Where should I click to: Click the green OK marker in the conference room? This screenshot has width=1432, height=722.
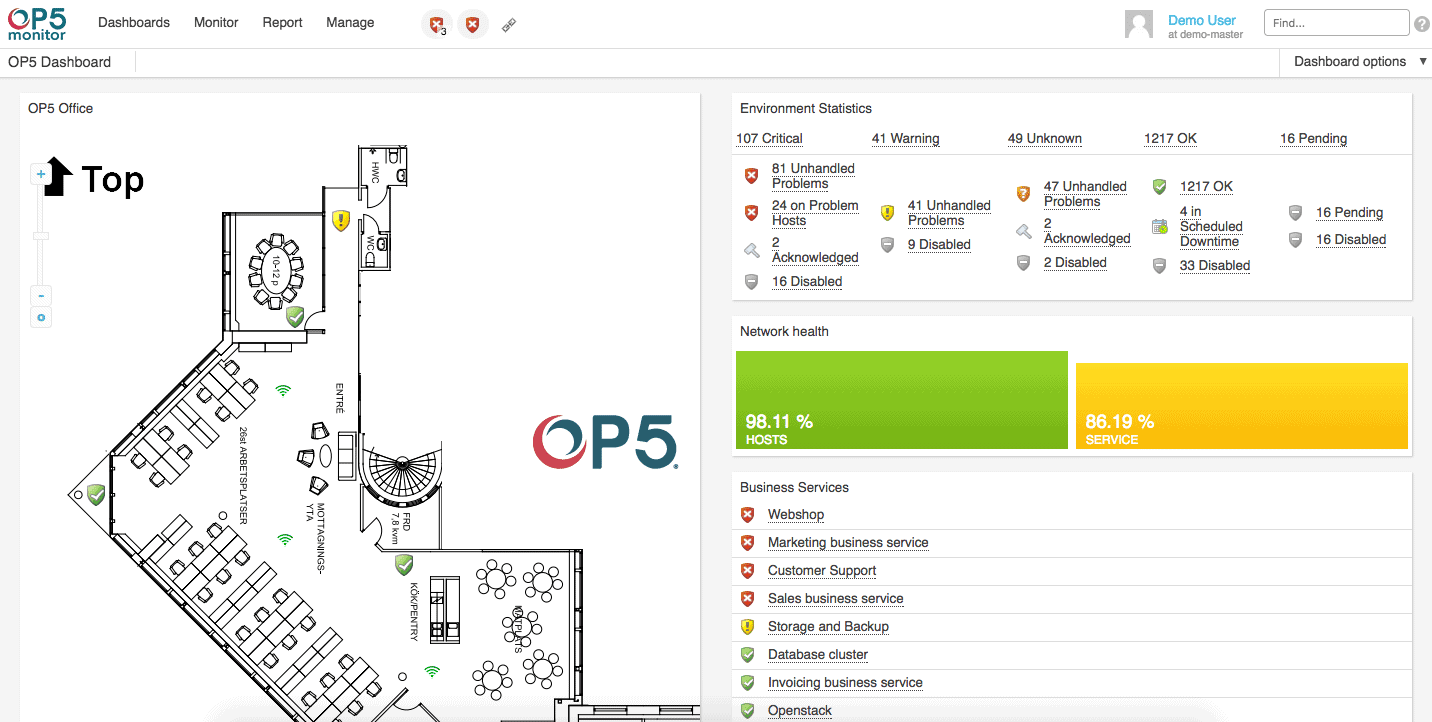(x=295, y=317)
